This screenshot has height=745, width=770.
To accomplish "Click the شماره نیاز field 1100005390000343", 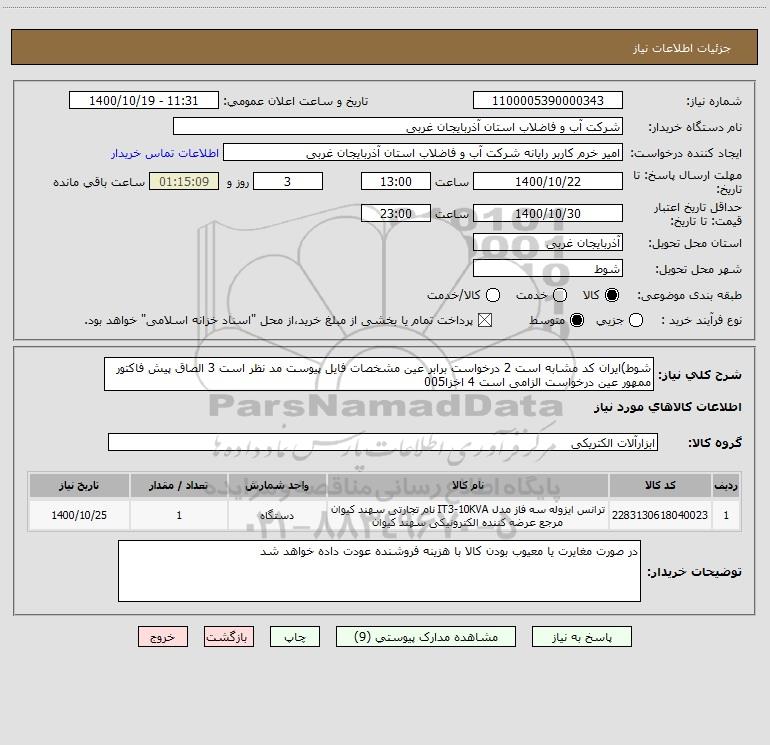I will (x=548, y=100).
